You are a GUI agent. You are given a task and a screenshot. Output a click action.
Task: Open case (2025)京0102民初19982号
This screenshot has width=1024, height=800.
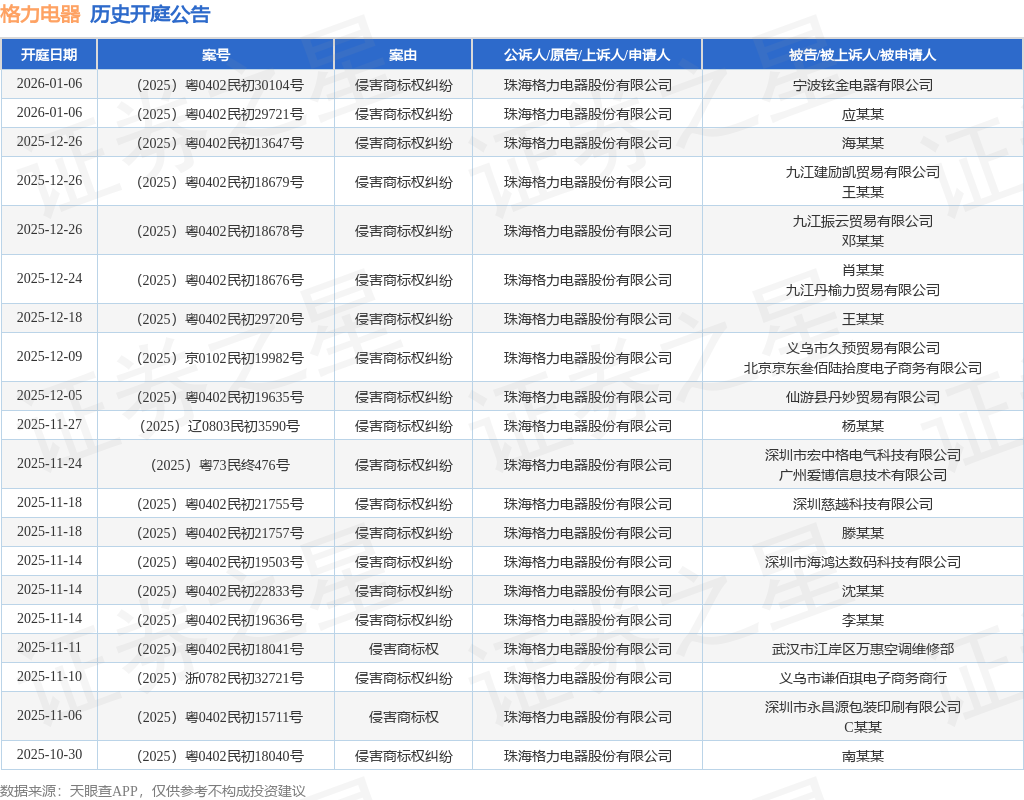click(220, 358)
